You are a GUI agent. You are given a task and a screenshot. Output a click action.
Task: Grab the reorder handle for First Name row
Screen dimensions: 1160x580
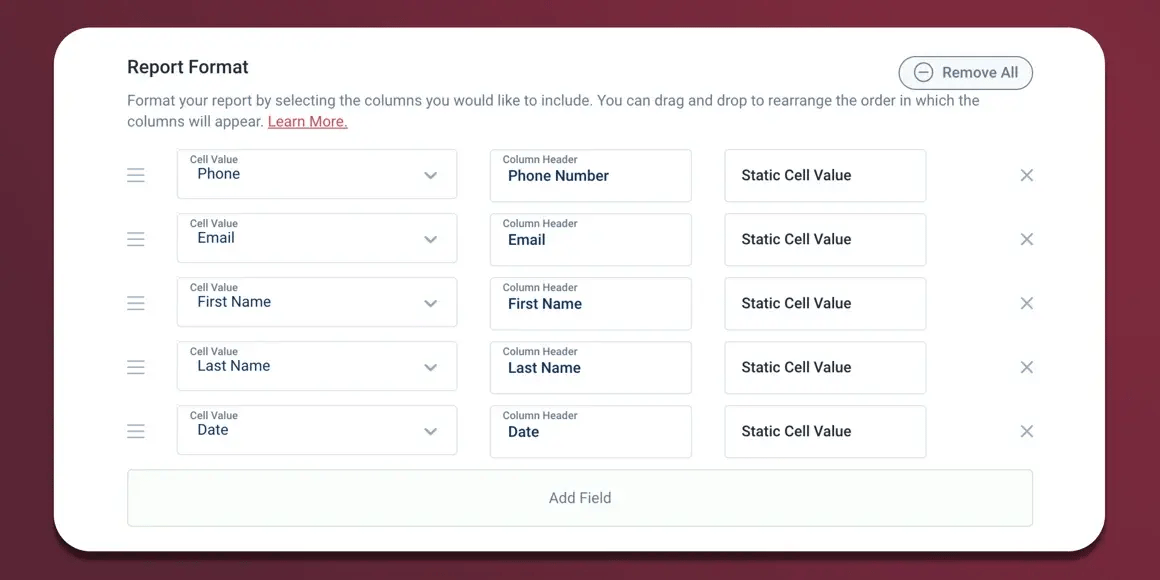click(135, 303)
